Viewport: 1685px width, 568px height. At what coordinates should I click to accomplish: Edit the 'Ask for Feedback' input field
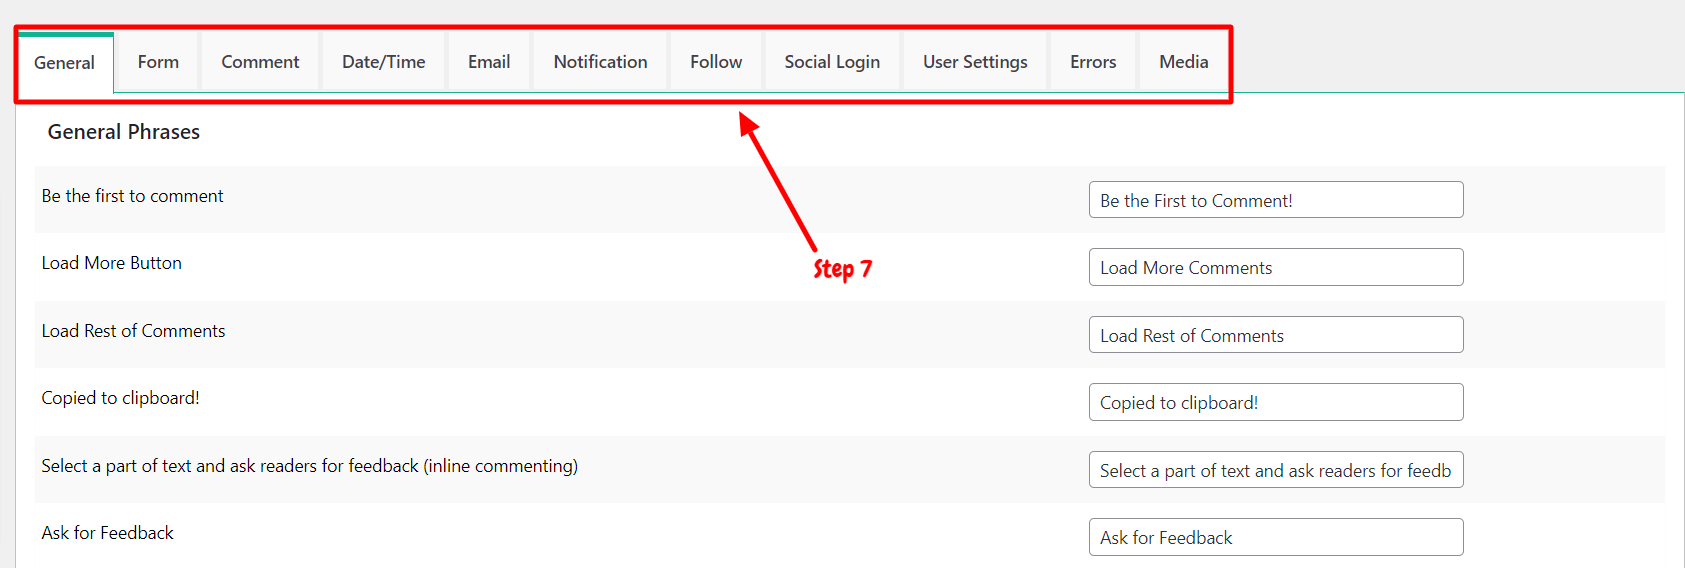pyautogui.click(x=1276, y=537)
